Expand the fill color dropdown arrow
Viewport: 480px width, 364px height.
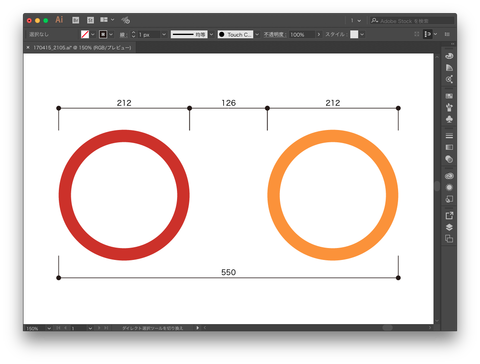coord(93,34)
